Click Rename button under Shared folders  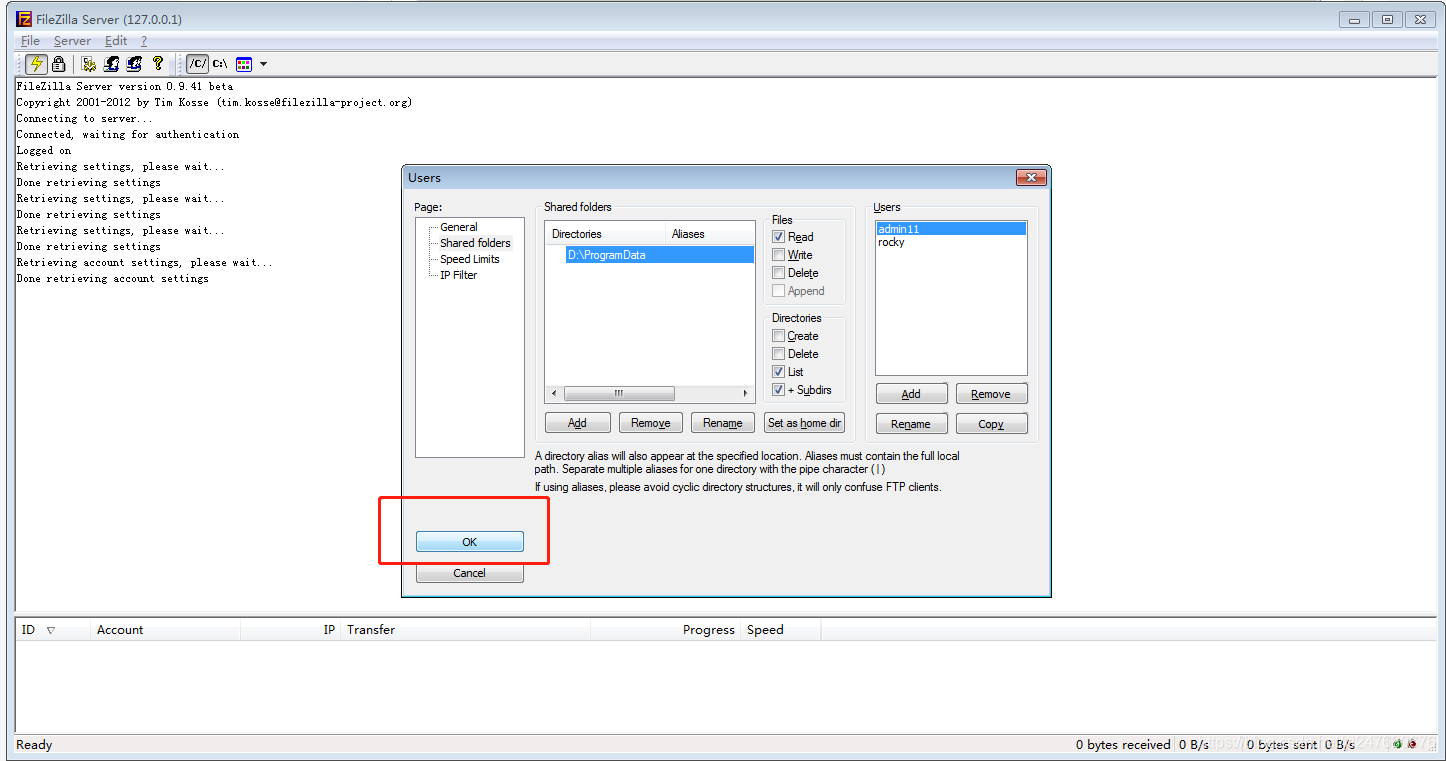click(723, 423)
